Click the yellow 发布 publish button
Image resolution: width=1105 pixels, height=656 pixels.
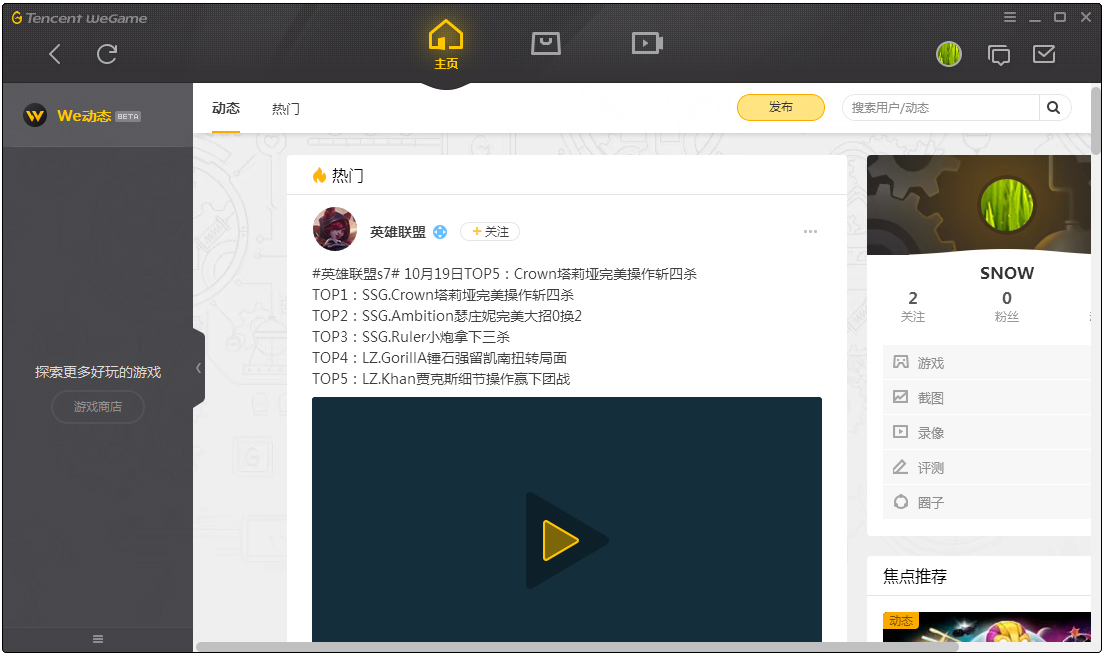coord(781,107)
